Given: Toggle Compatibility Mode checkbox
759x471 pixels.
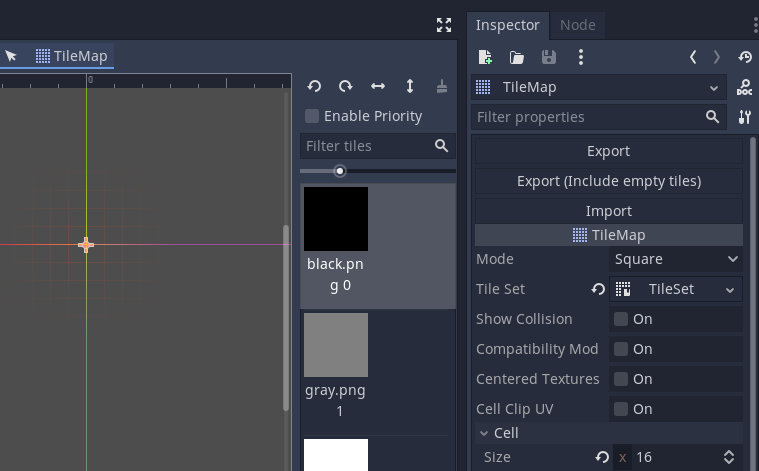Looking at the screenshot, I should click(621, 349).
